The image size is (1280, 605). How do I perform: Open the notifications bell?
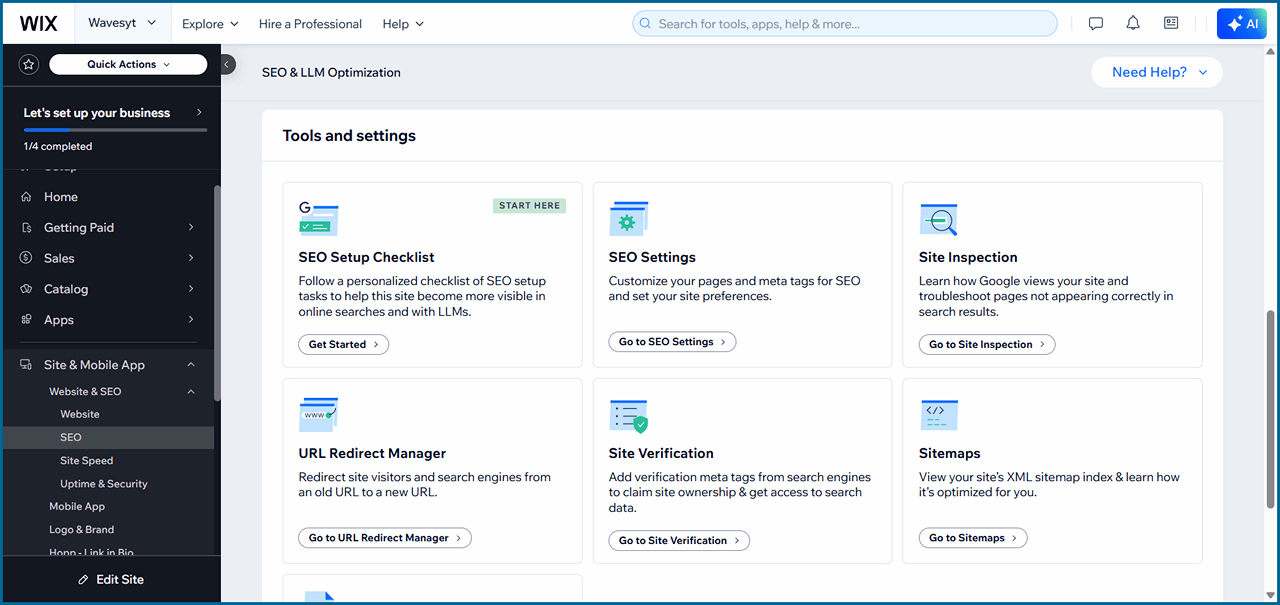(x=1133, y=24)
